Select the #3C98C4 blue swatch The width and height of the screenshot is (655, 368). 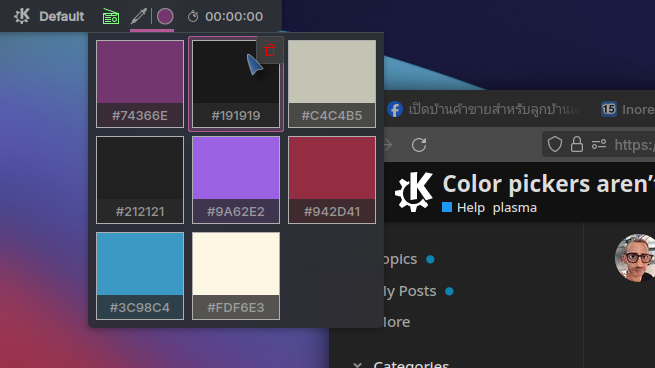(140, 276)
